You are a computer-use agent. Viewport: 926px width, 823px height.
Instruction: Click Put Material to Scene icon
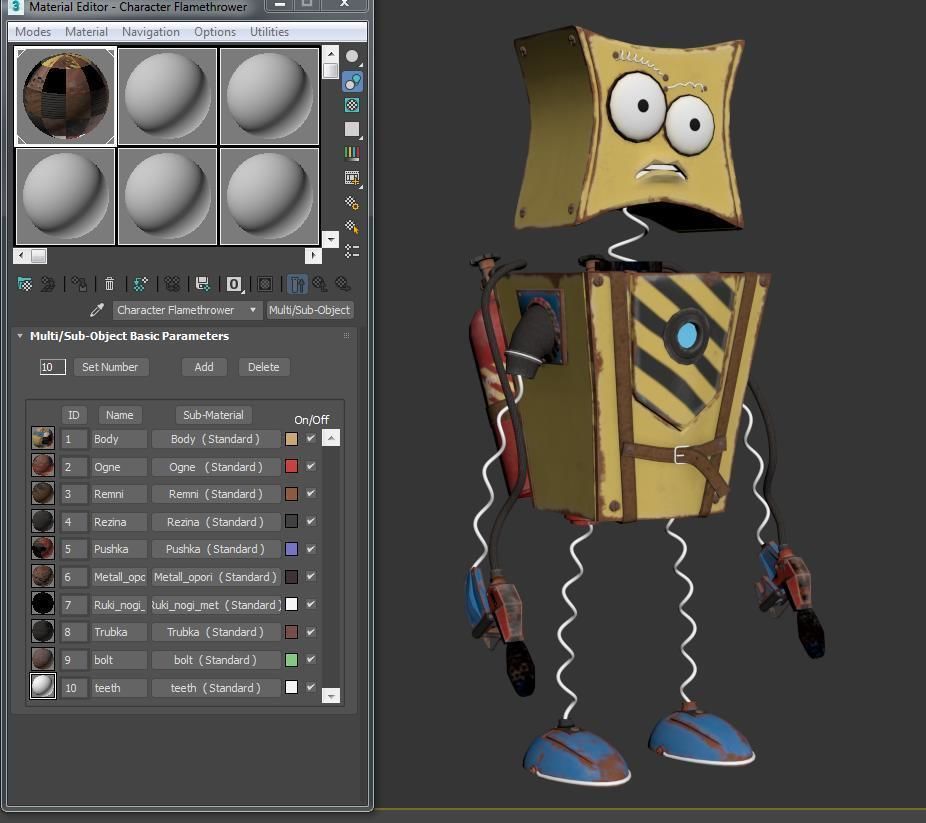(x=48, y=285)
